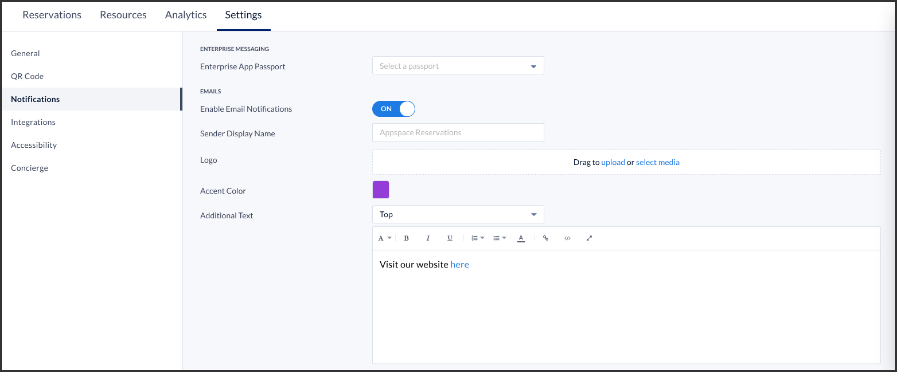Click the upload link for Logo

click(x=613, y=163)
